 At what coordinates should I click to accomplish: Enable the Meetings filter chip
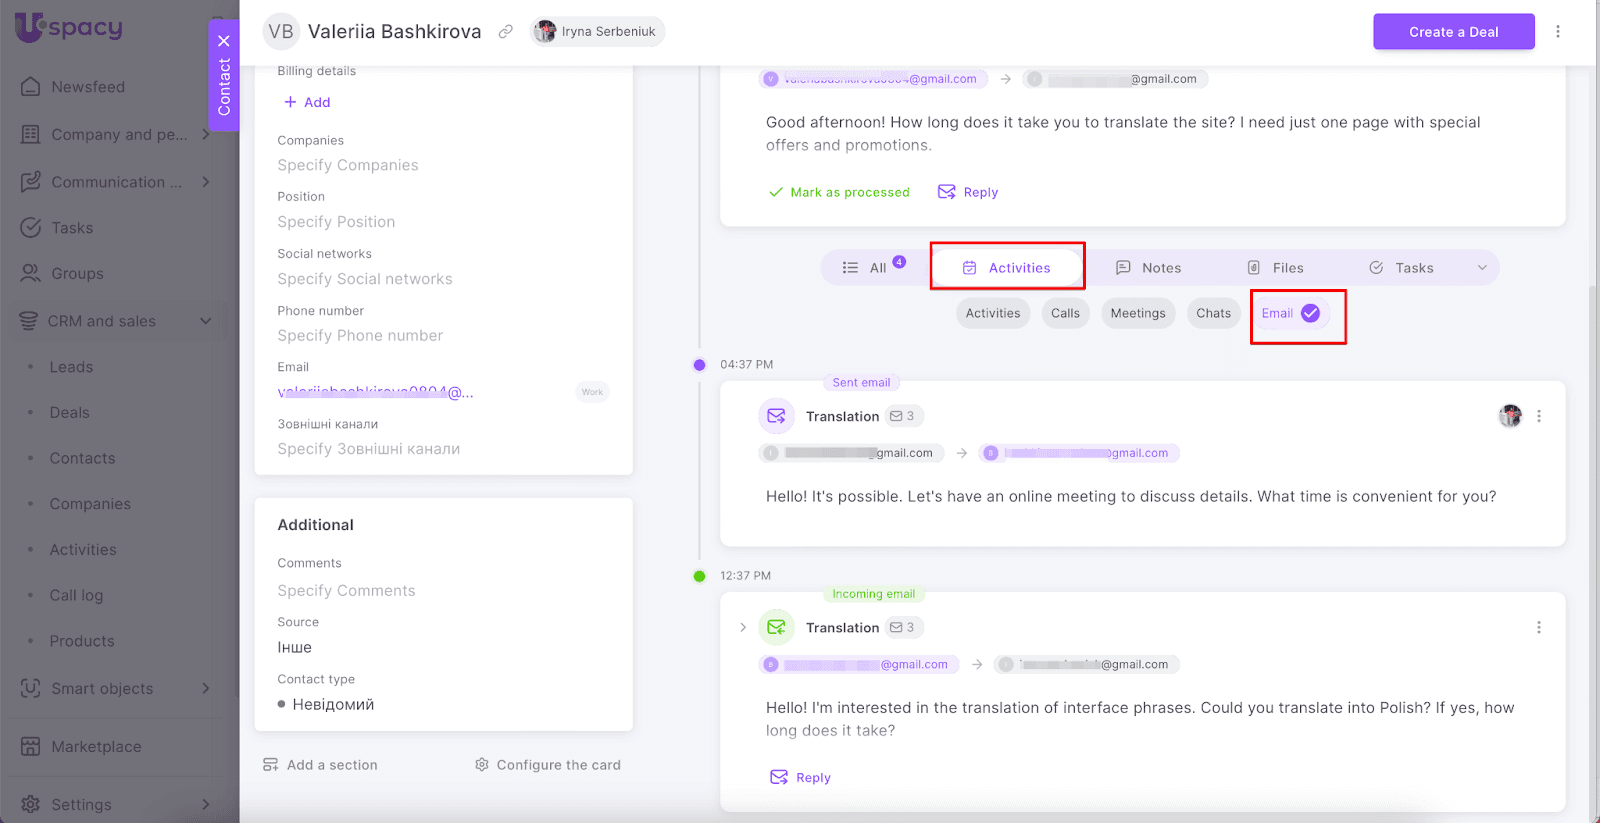click(1137, 313)
